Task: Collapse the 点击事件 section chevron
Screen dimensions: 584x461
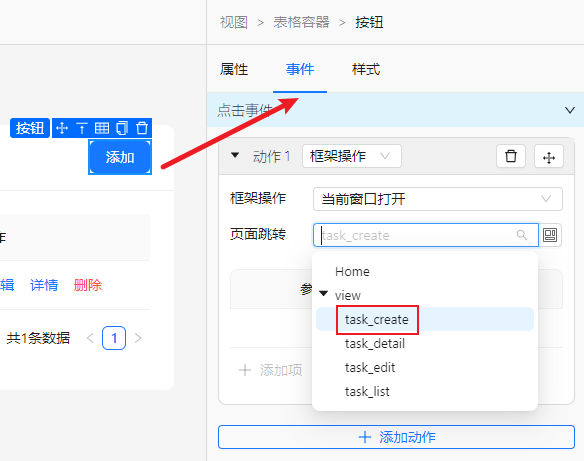Action: 569,110
